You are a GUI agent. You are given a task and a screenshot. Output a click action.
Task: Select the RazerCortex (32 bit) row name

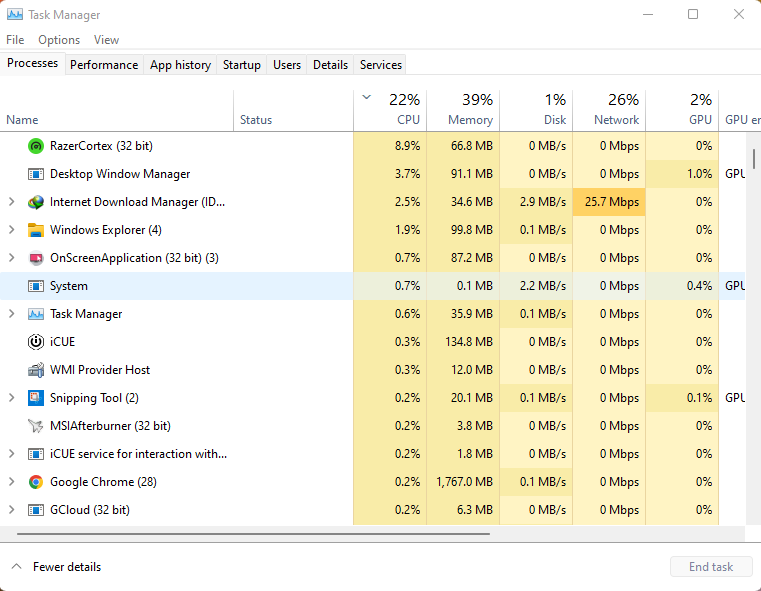point(101,146)
